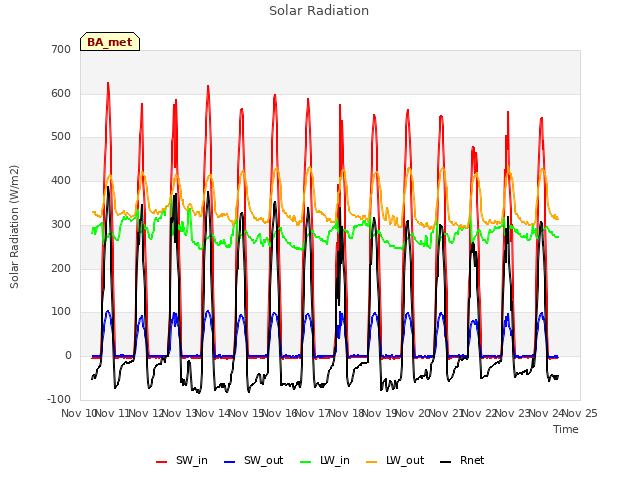The height and width of the screenshot is (480, 640).
Task: Click the -100 y-axis tick label
Action: pyautogui.click(x=59, y=399)
